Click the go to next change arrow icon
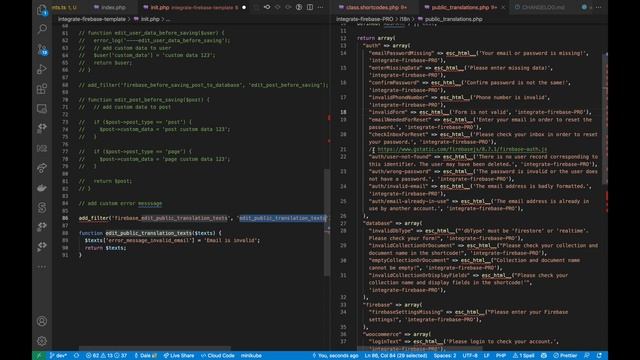Image resolution: width=640 pixels, height=360 pixels. (288, 7)
